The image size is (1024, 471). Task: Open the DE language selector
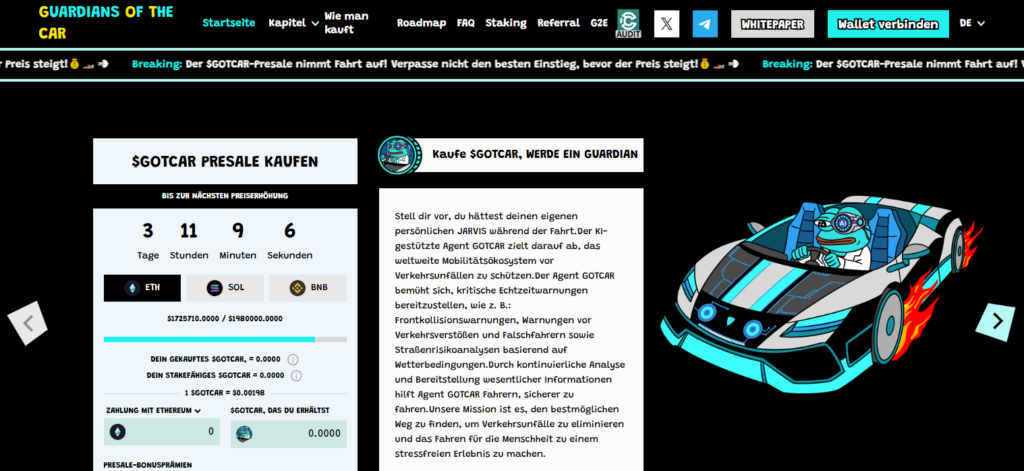tap(972, 23)
